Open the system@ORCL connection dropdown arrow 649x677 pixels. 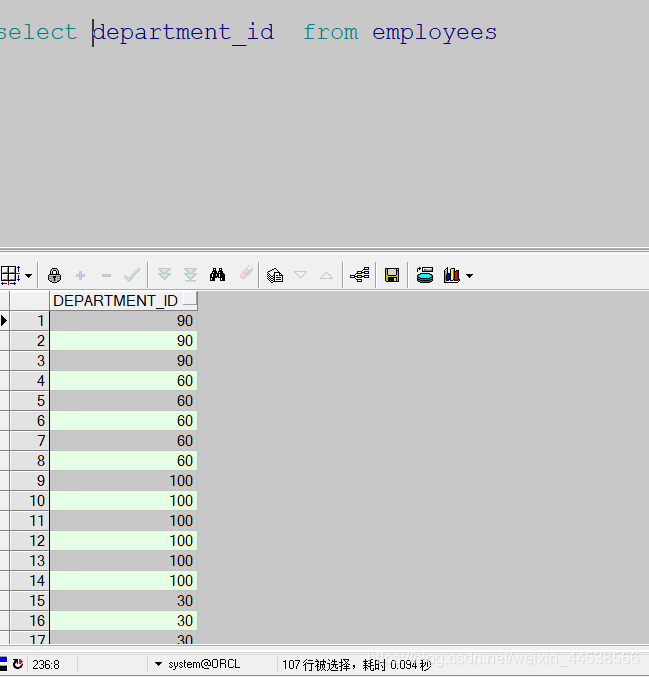(x=158, y=664)
